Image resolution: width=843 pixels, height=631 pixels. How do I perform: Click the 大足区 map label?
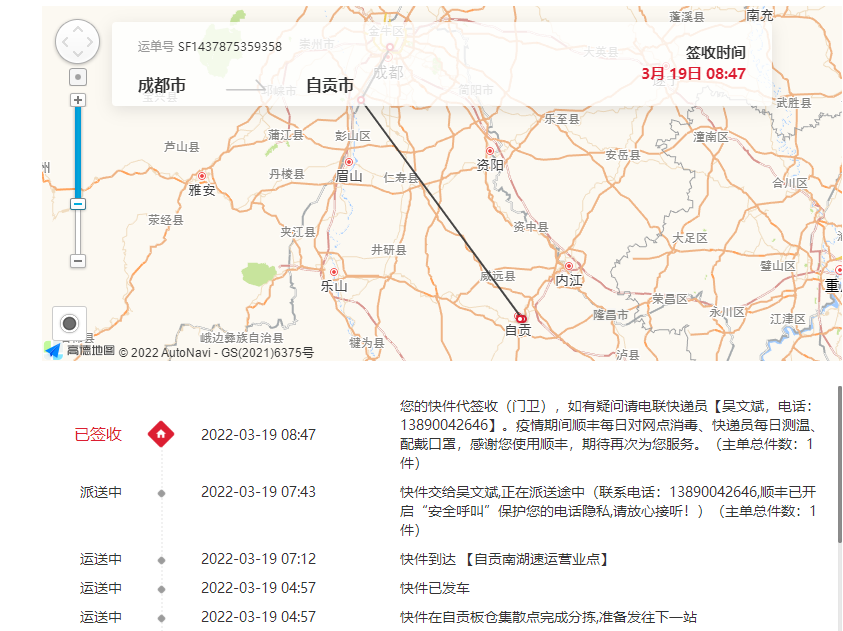[x=690, y=238]
